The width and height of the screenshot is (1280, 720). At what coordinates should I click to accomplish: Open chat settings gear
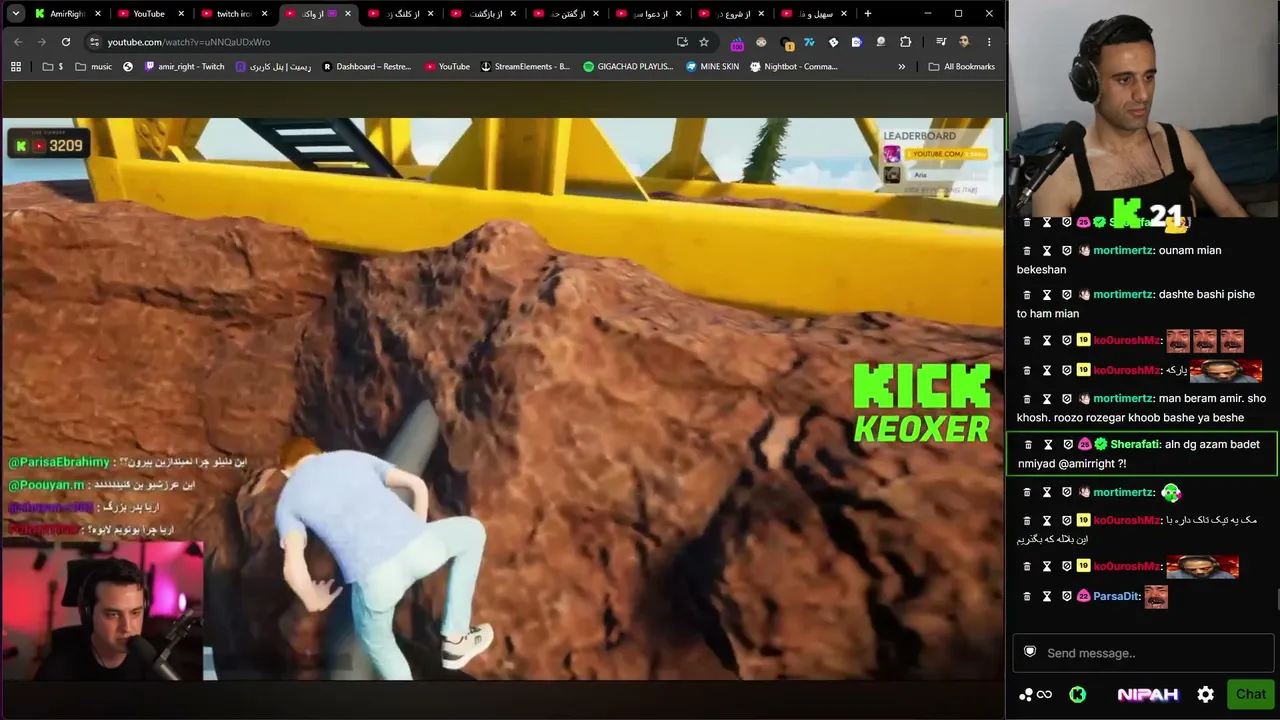1206,695
